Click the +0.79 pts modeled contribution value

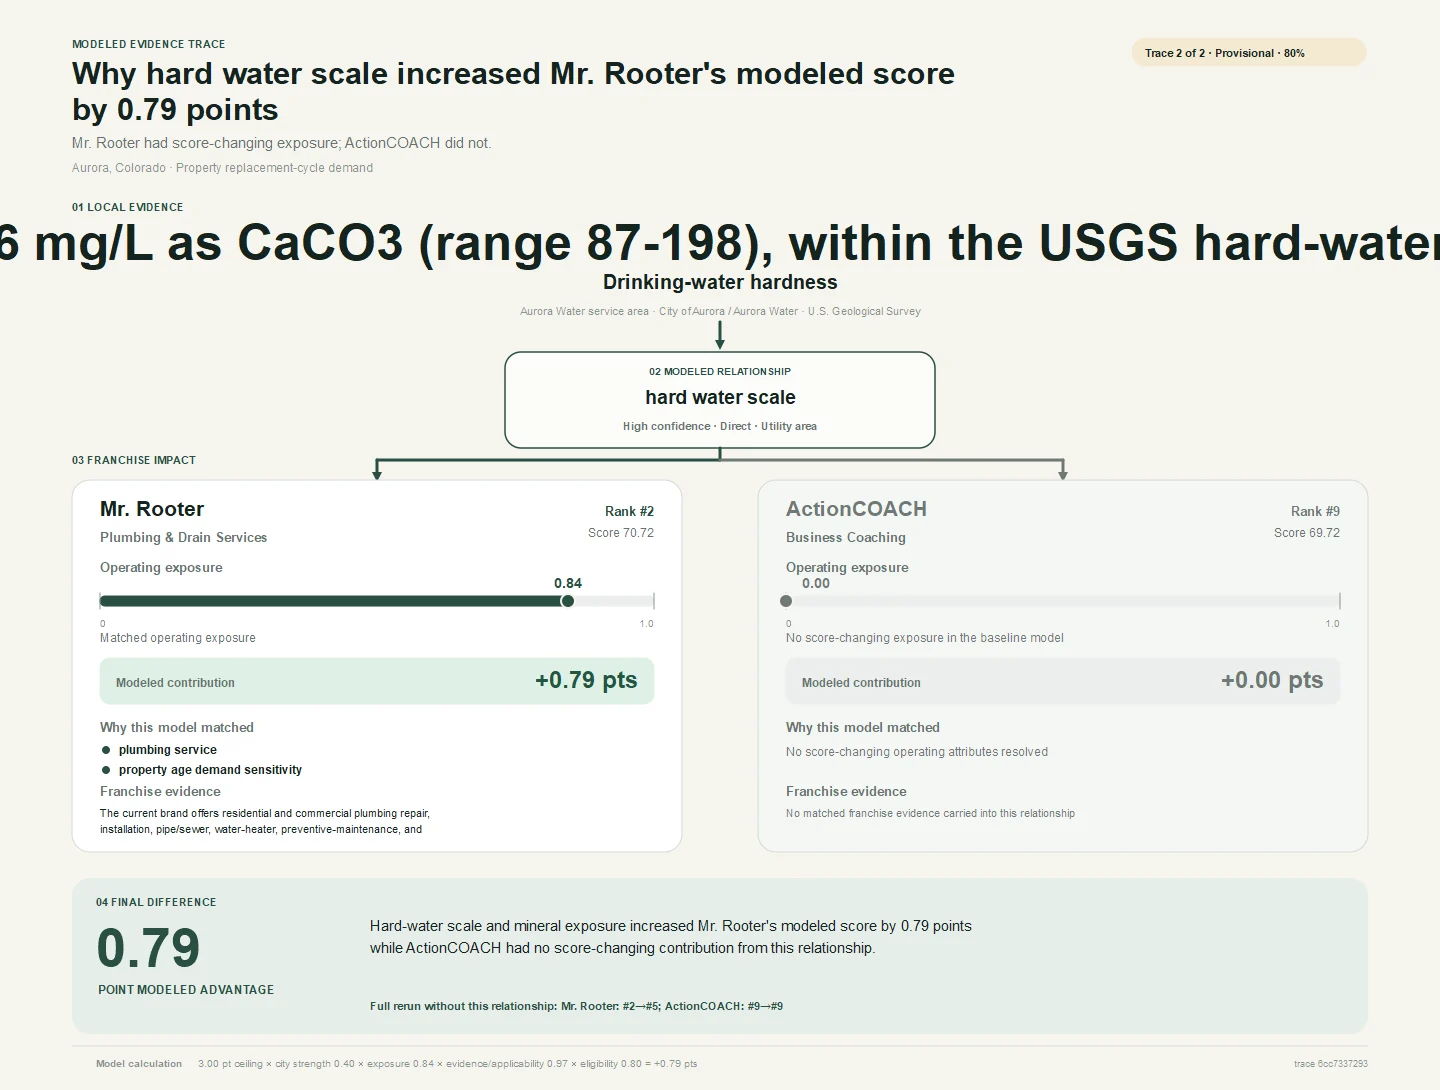click(586, 680)
